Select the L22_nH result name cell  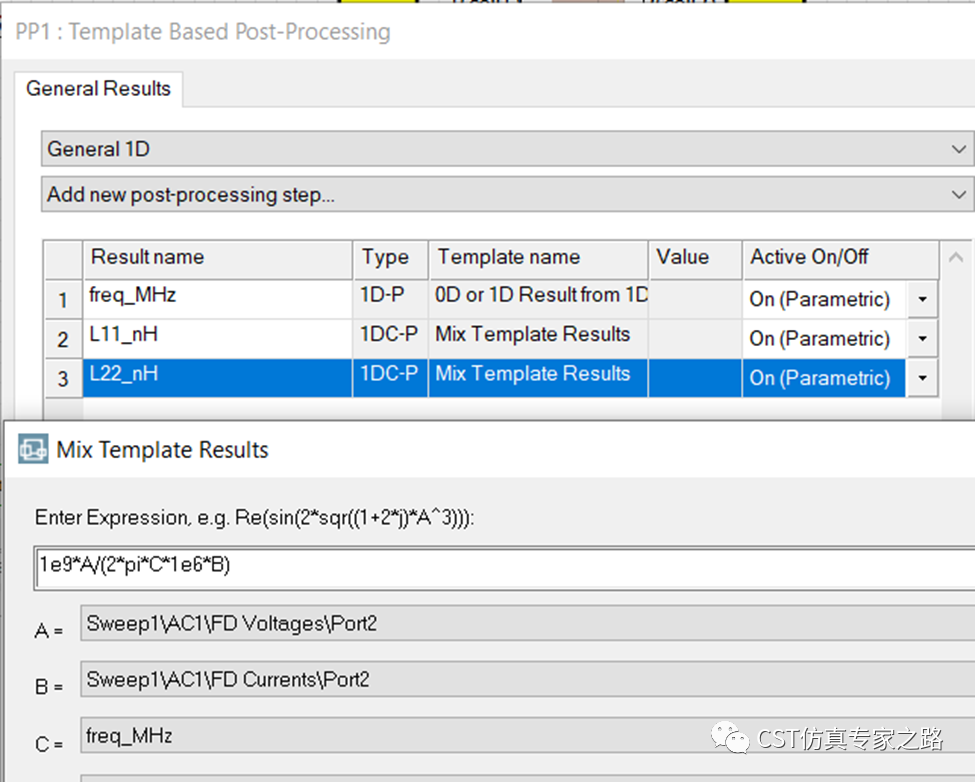[218, 378]
